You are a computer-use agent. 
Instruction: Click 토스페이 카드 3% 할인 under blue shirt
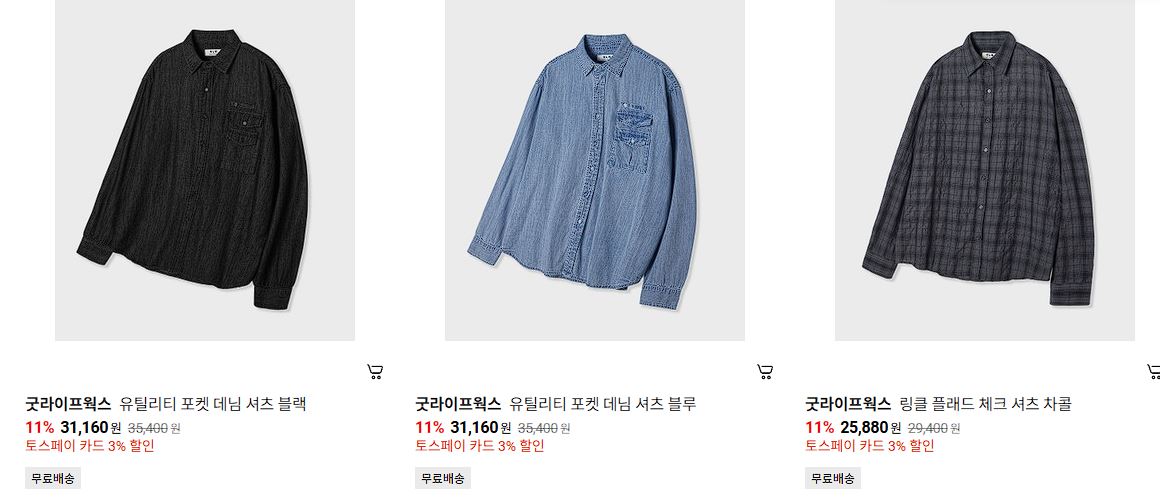(479, 445)
